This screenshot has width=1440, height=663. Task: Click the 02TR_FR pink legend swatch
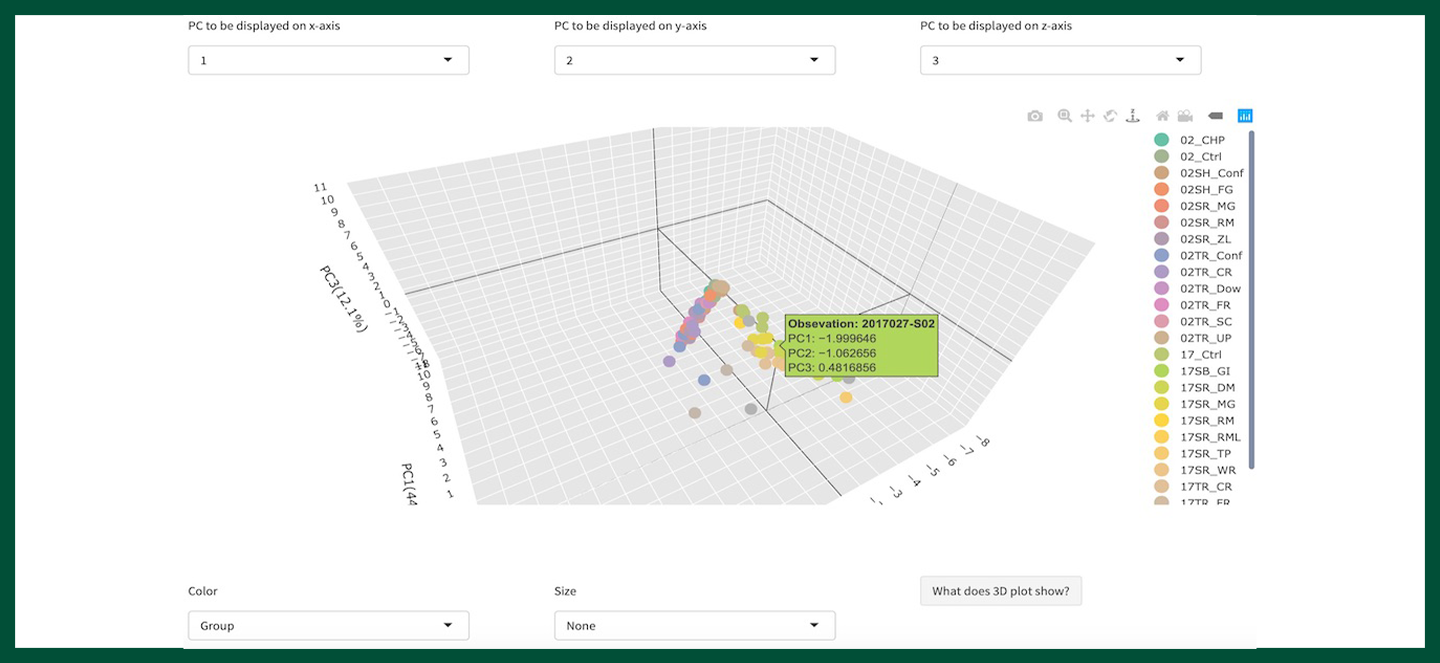click(1161, 305)
